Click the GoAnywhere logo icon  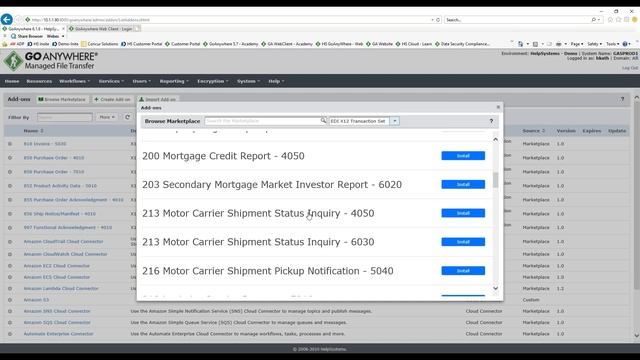[13, 61]
